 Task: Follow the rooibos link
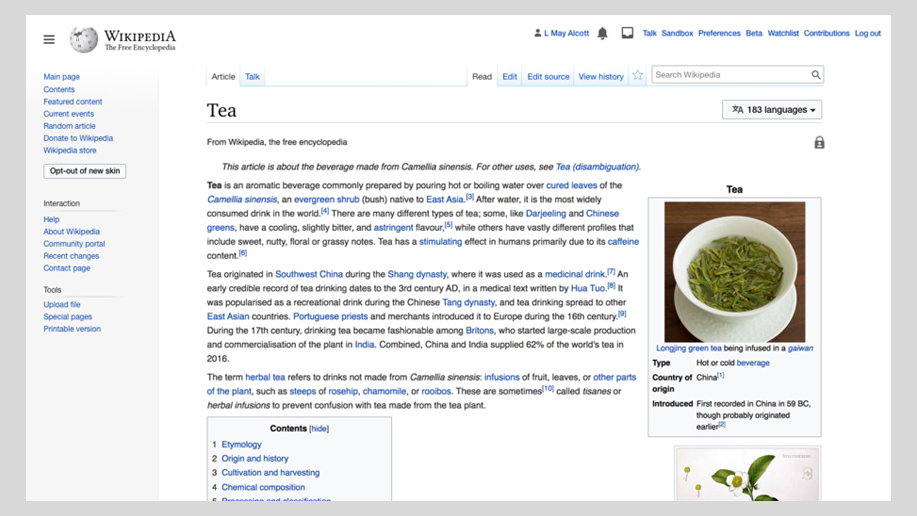coord(436,391)
